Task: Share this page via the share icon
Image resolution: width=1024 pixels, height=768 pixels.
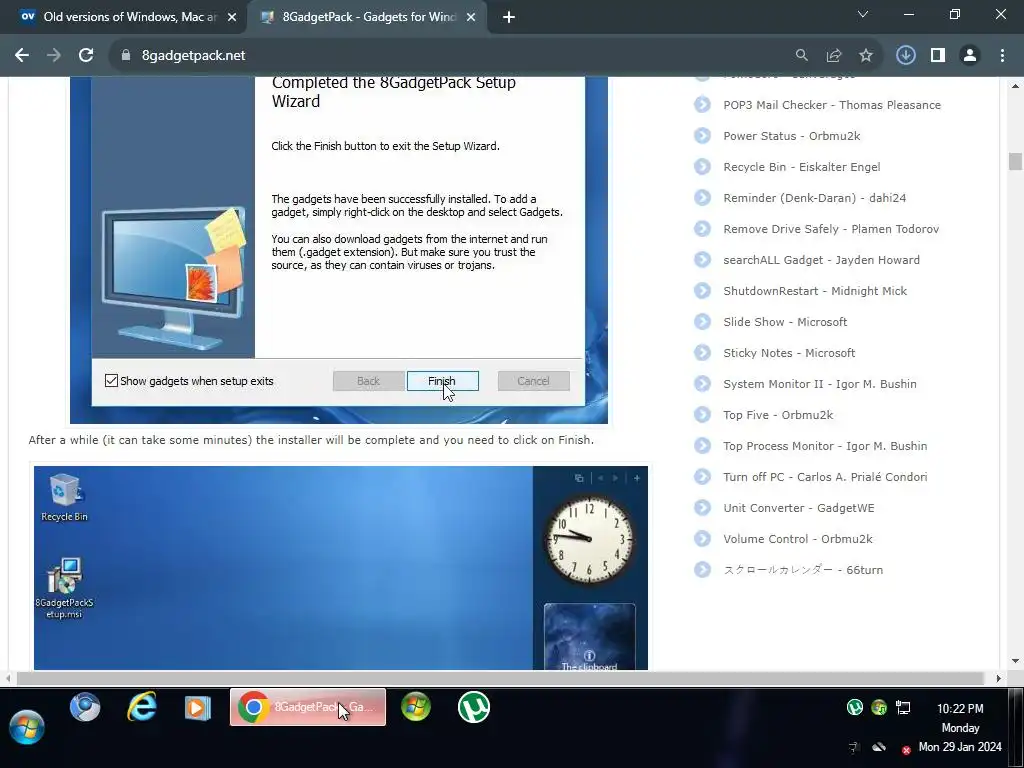Action: (x=833, y=56)
